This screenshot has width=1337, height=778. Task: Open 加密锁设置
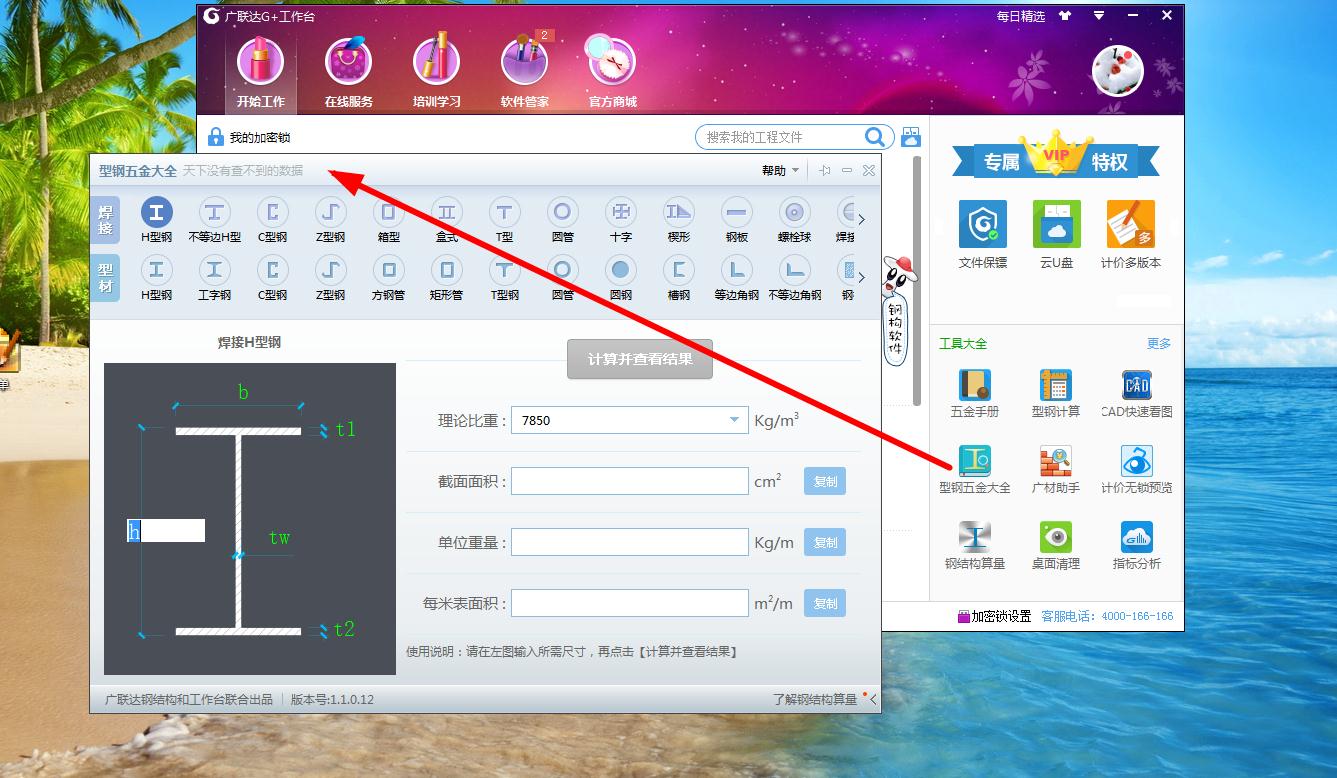click(994, 616)
